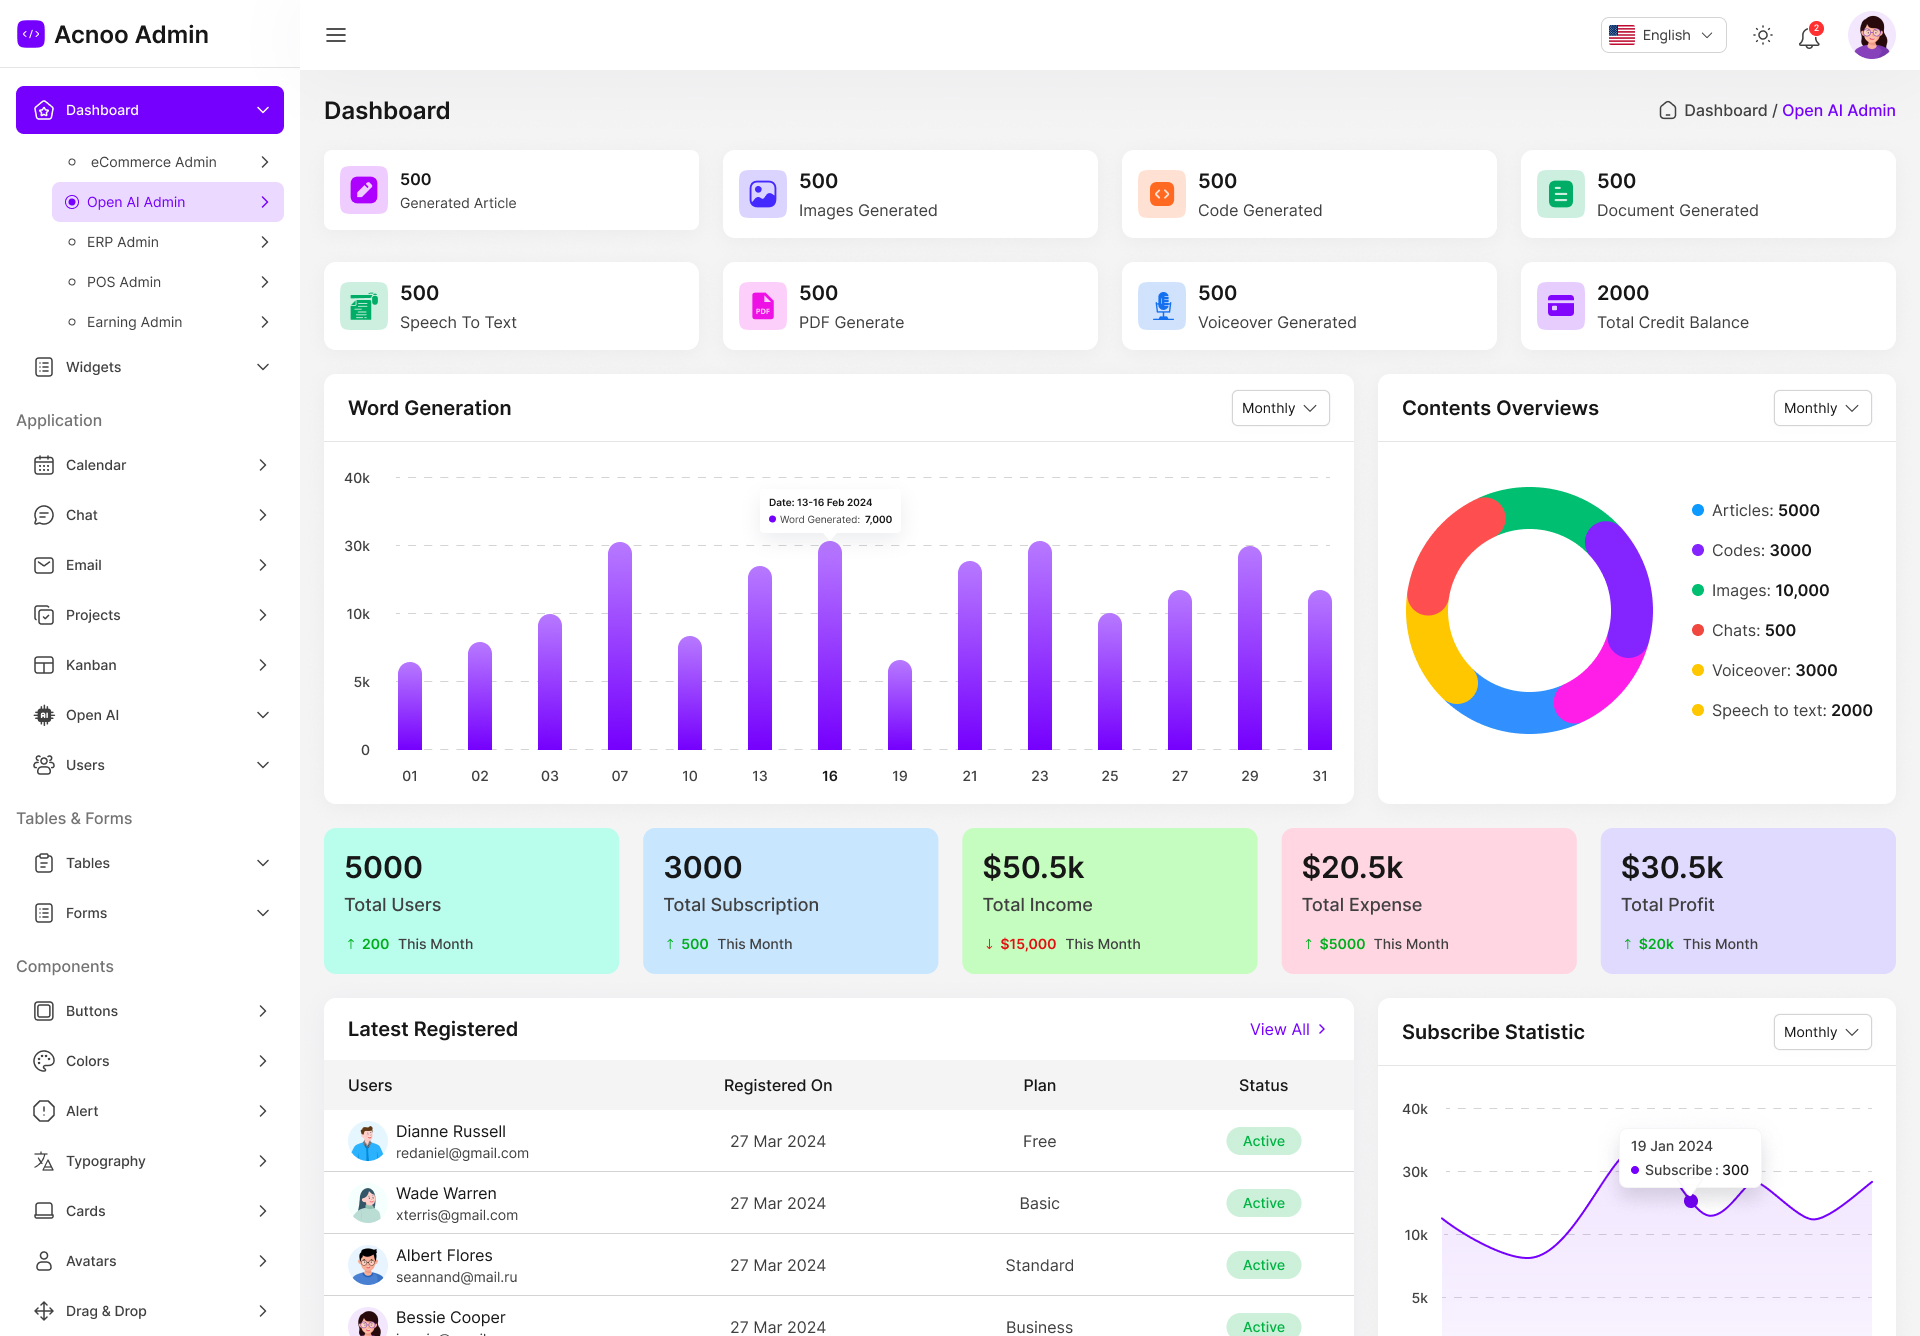Open the English language dropdown
Screen dimensions: 1920x1336
[x=1663, y=35]
